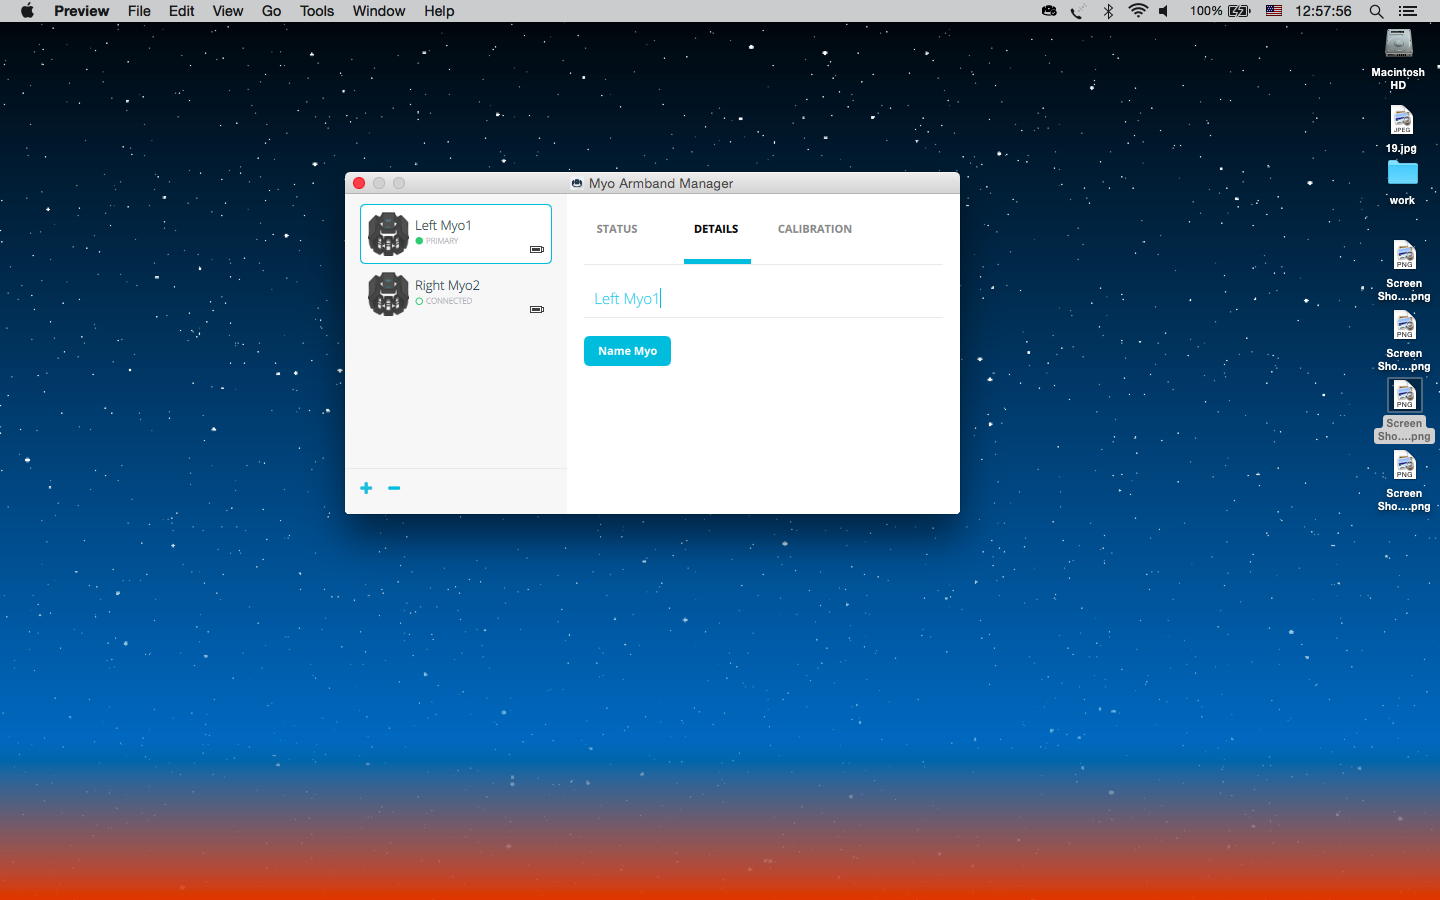
Task: Open the CALIBRATION tab
Action: click(815, 229)
